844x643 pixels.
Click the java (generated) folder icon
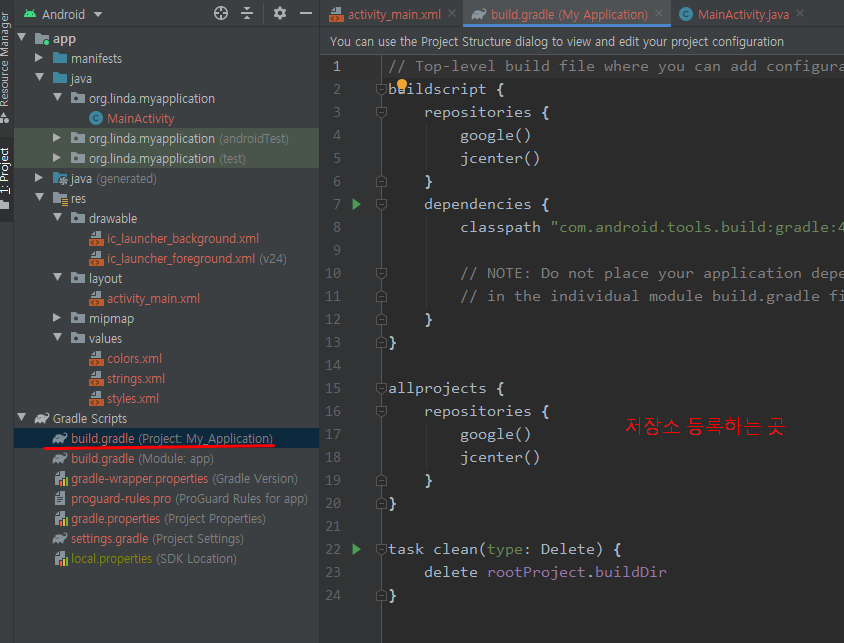point(60,178)
